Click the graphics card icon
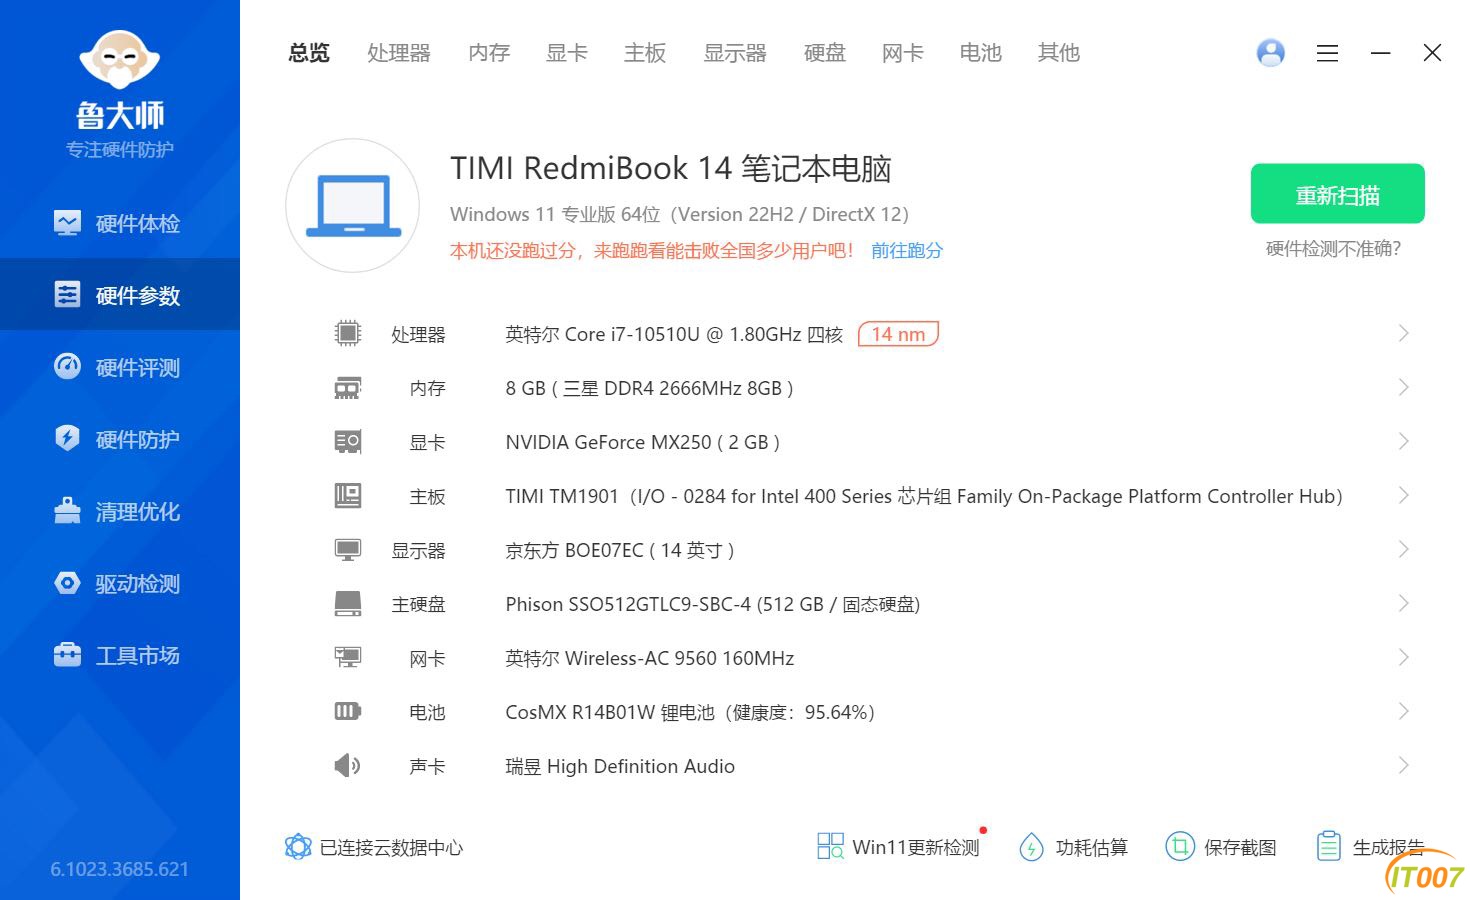The height and width of the screenshot is (900, 1470). pyautogui.click(x=347, y=441)
